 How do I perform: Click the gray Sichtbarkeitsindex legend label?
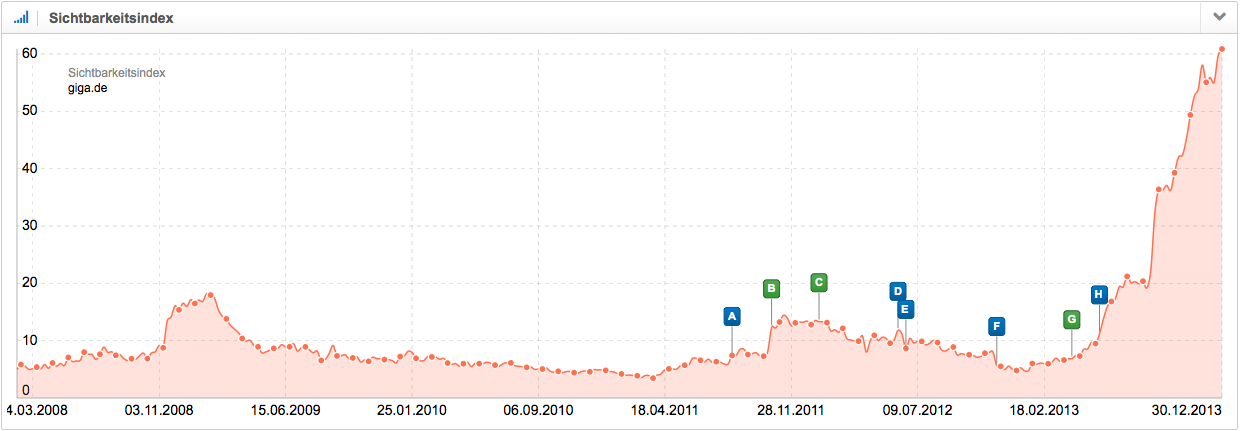pos(116,73)
